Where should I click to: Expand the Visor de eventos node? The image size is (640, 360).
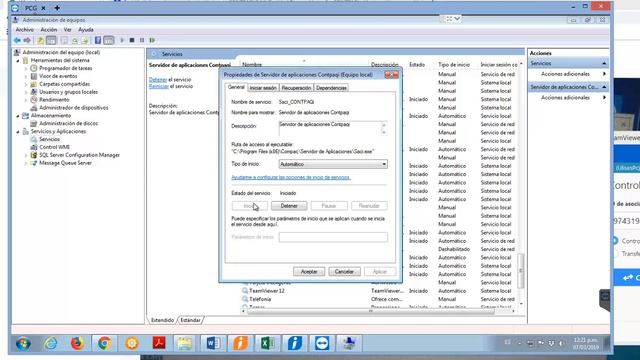[26, 76]
